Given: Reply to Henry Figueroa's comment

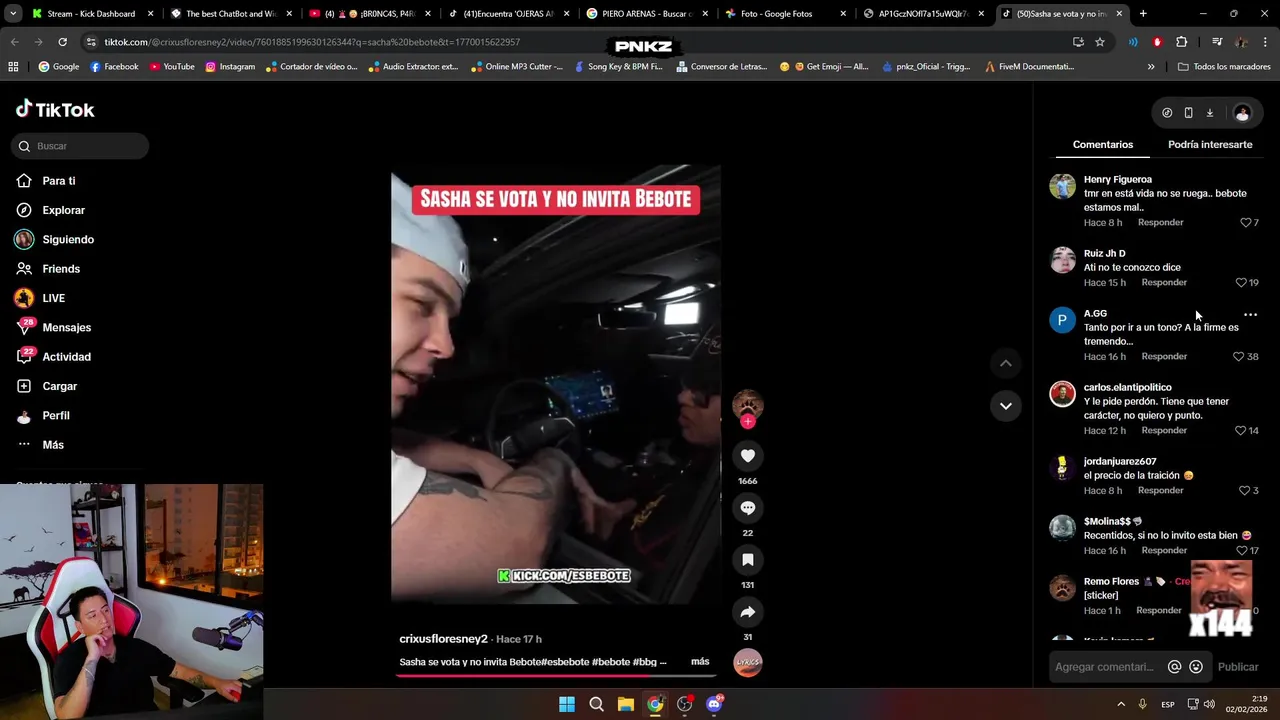Looking at the screenshot, I should (x=1160, y=223).
